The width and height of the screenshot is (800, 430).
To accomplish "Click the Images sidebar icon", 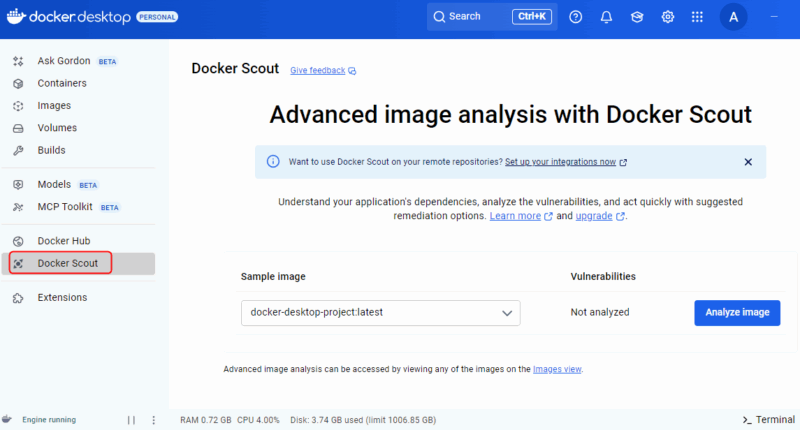I will click(x=18, y=106).
